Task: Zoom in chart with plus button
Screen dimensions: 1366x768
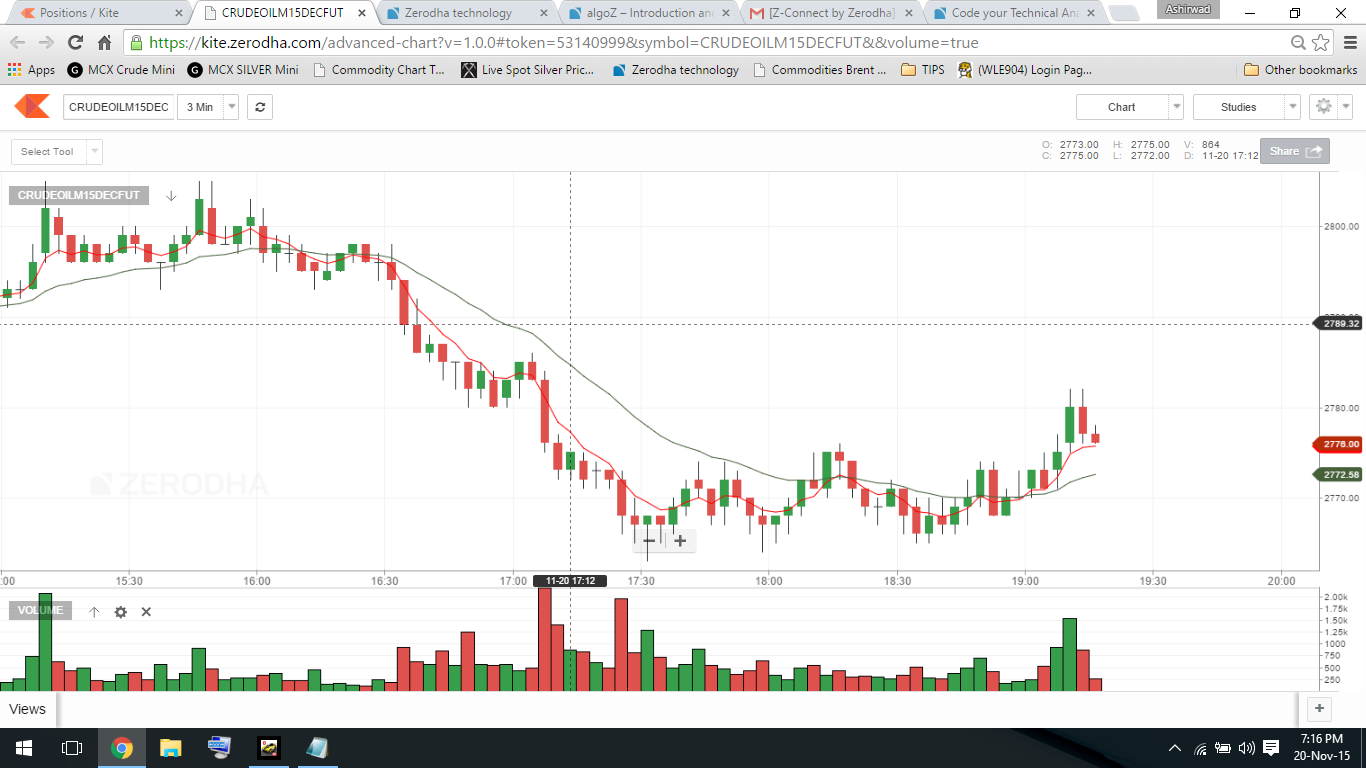Action: [x=680, y=541]
